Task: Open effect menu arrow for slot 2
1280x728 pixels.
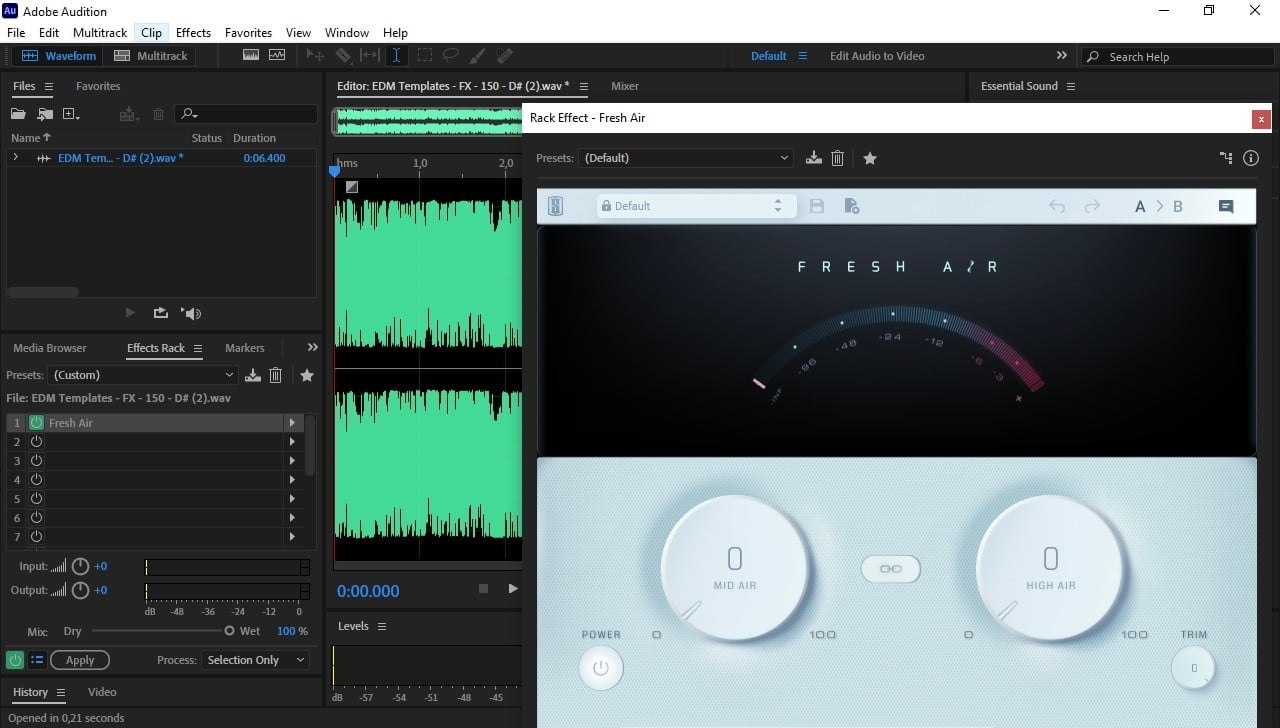Action: click(x=293, y=442)
